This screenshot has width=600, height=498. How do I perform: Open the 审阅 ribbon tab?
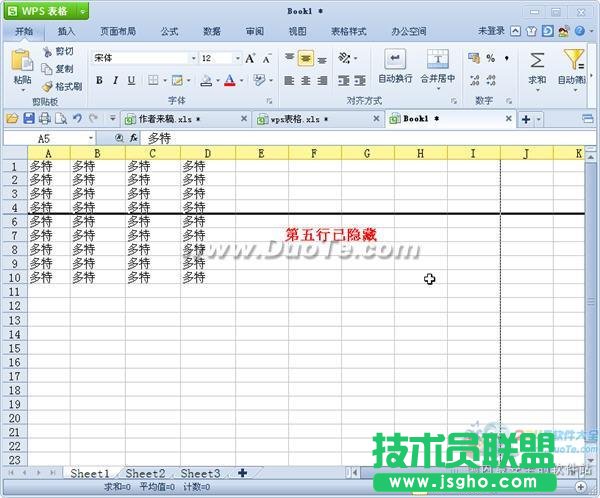coord(255,31)
